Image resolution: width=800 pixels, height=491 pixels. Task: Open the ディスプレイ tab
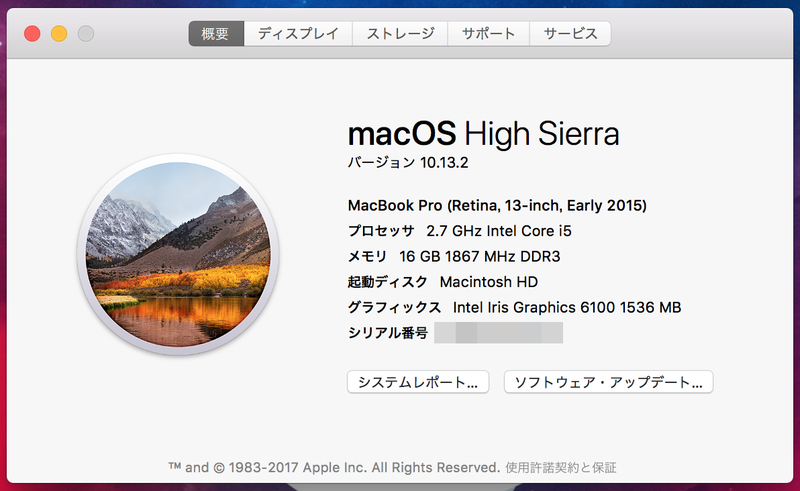pos(298,34)
